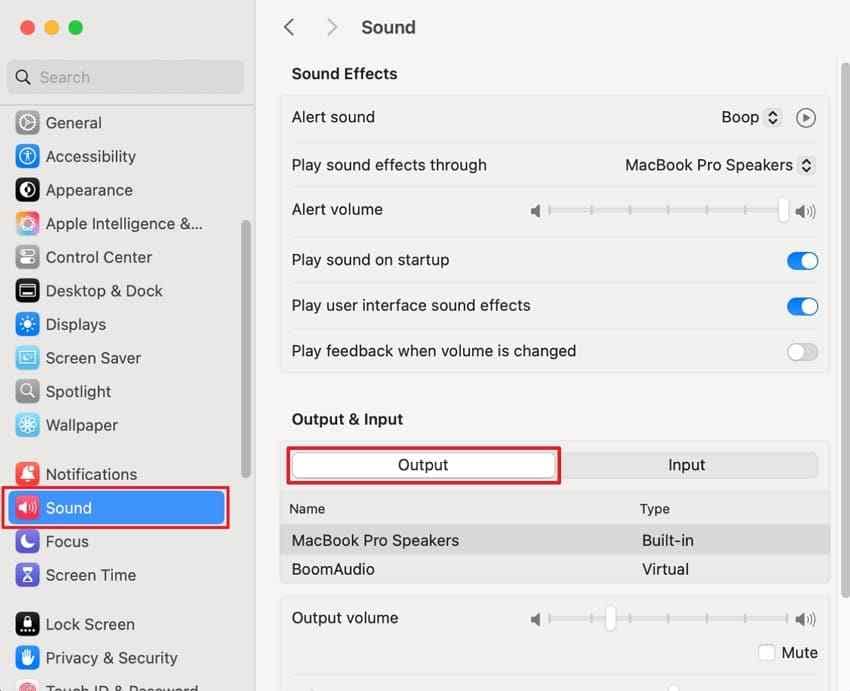This screenshot has height=691, width=850.
Task: Open the Control Center icon
Action: [x=27, y=257]
